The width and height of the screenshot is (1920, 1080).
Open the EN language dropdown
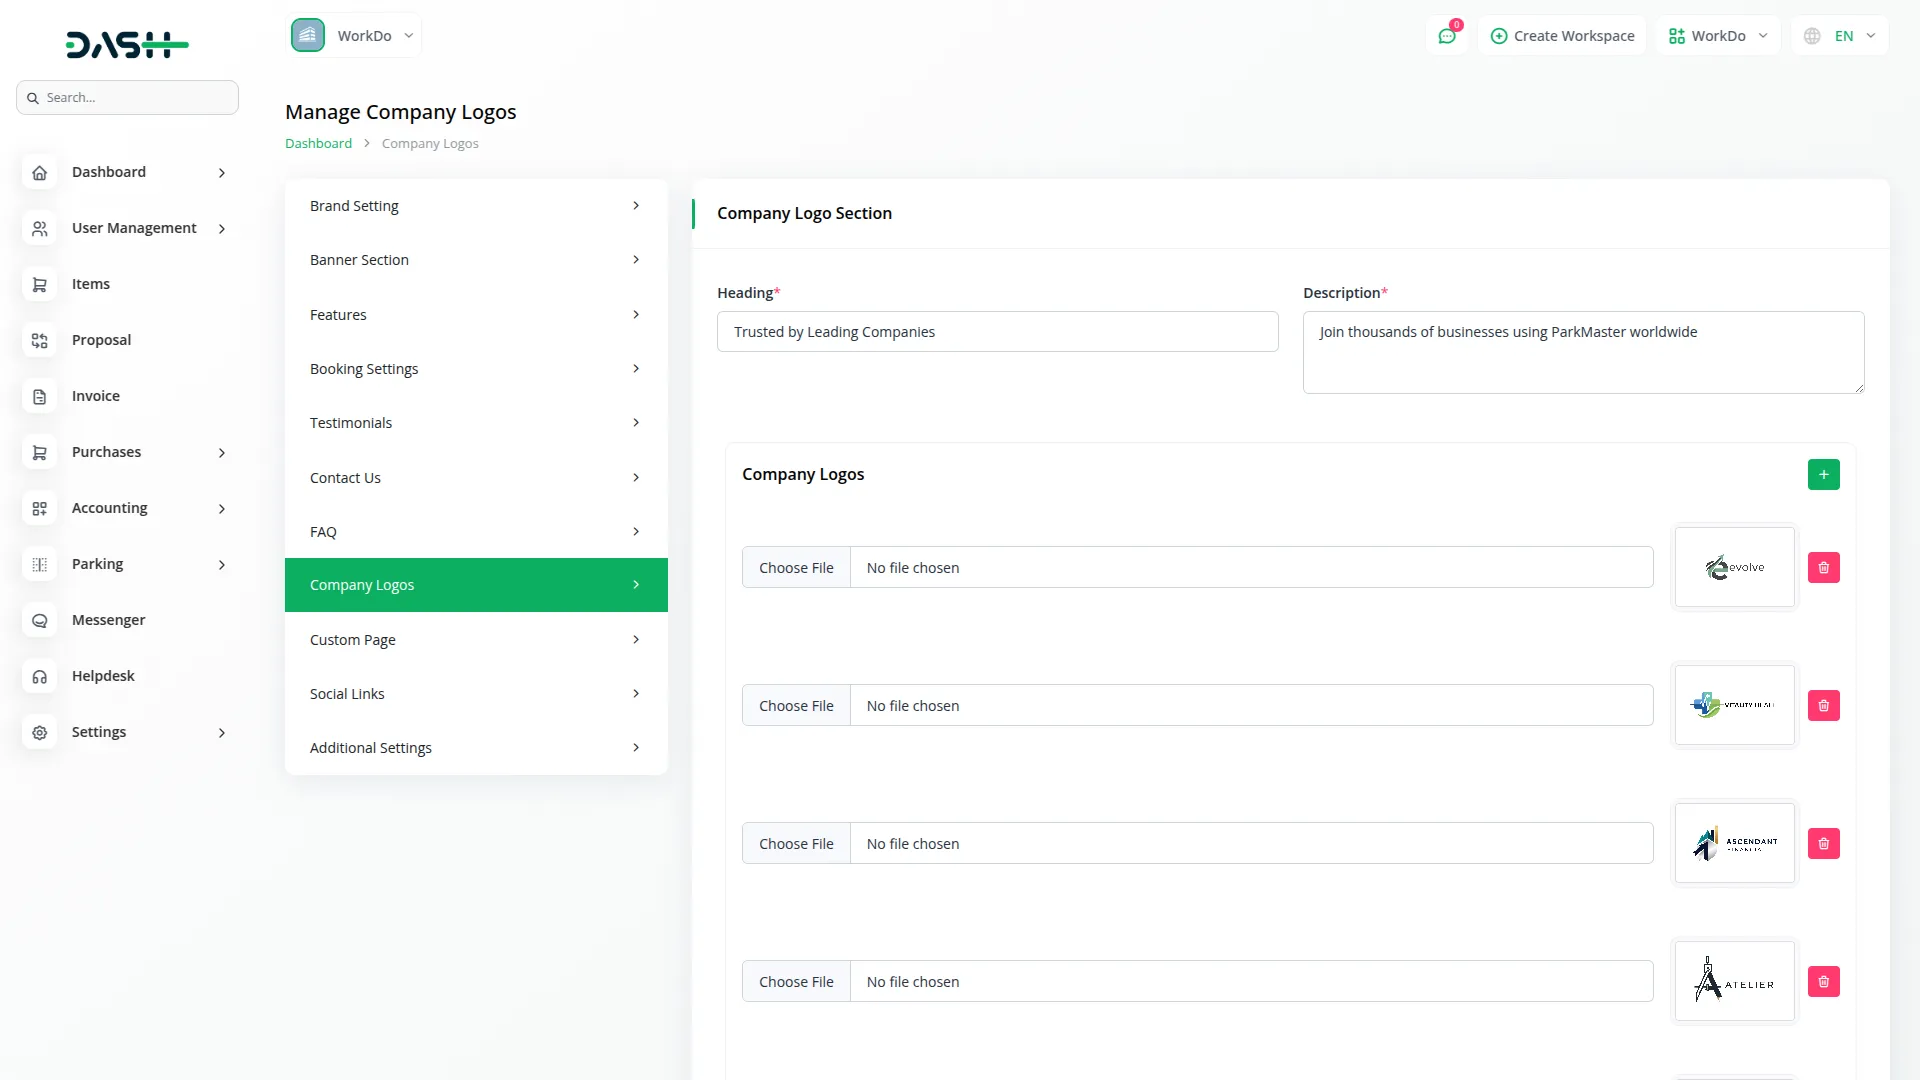click(x=1841, y=36)
